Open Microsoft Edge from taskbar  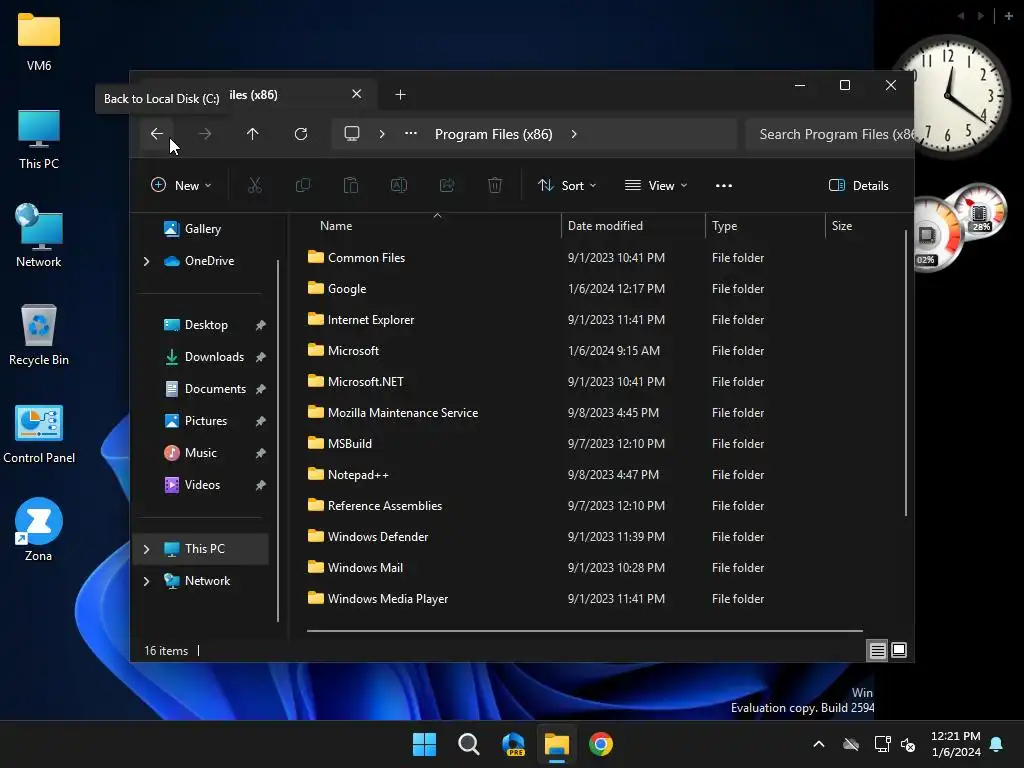[513, 744]
